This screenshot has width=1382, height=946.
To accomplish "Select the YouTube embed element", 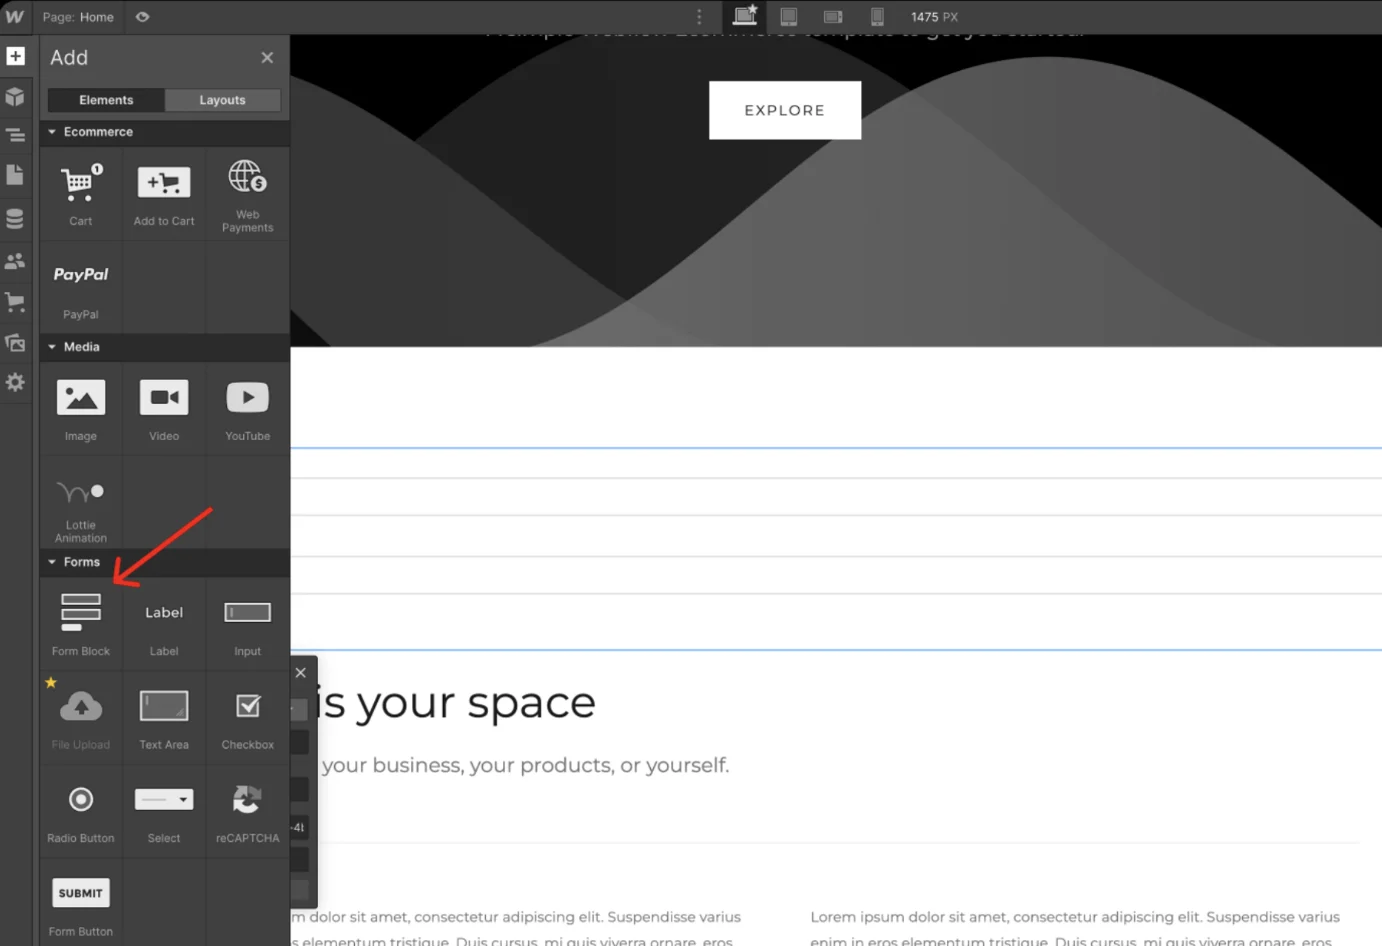I will (x=247, y=408).
